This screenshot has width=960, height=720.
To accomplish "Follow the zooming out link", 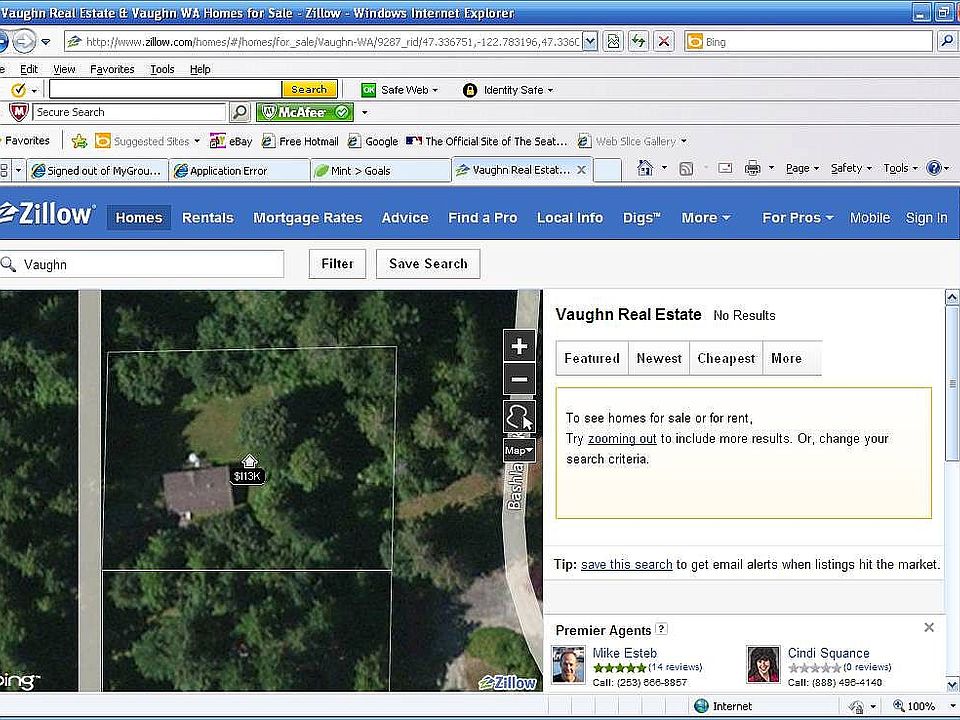I will click(x=622, y=439).
